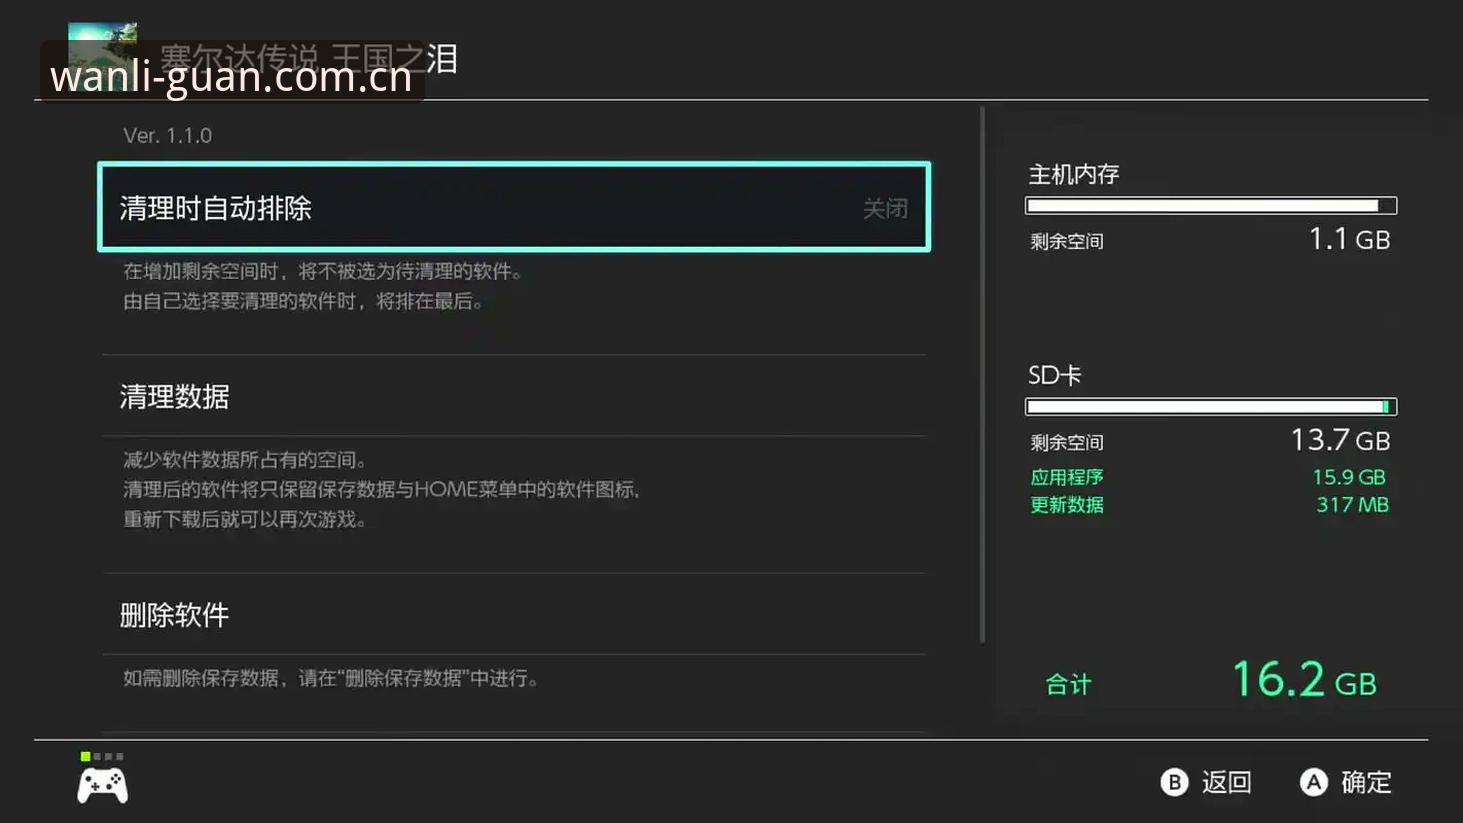The height and width of the screenshot is (823, 1463).
Task: Click the circled A icon
Action: [x=1313, y=782]
